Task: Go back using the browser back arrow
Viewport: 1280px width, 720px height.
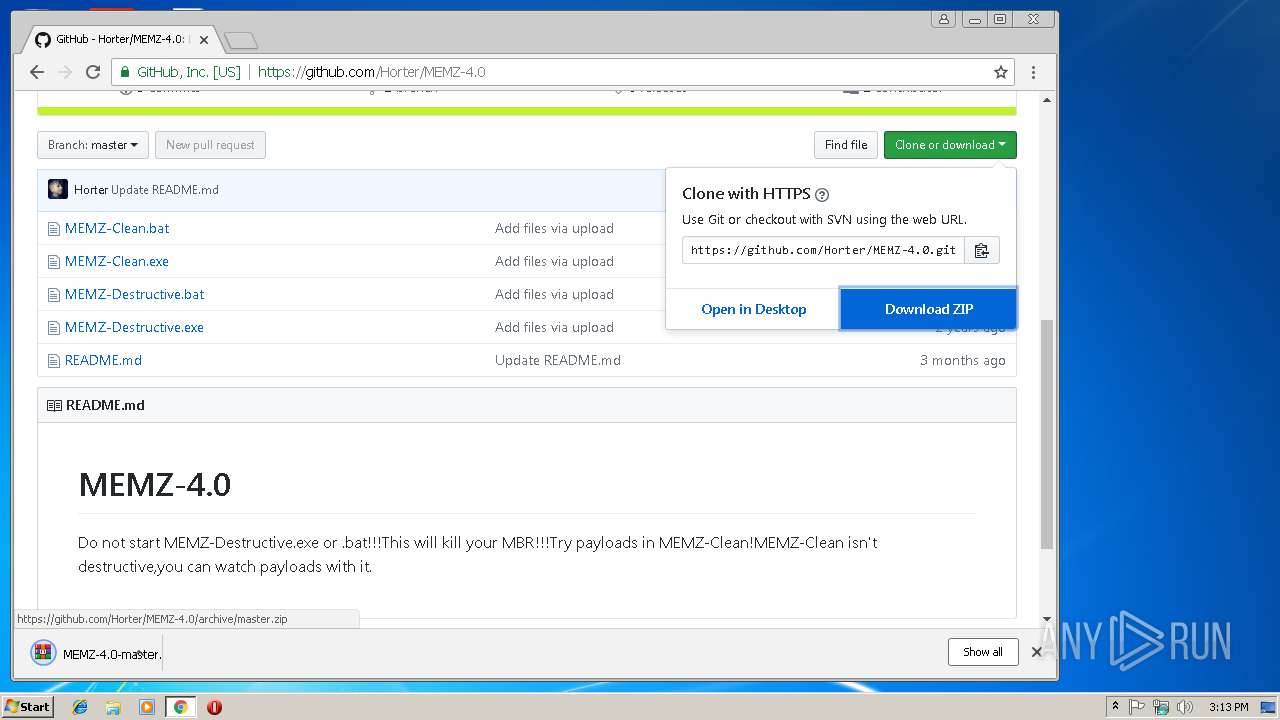Action: (37, 72)
